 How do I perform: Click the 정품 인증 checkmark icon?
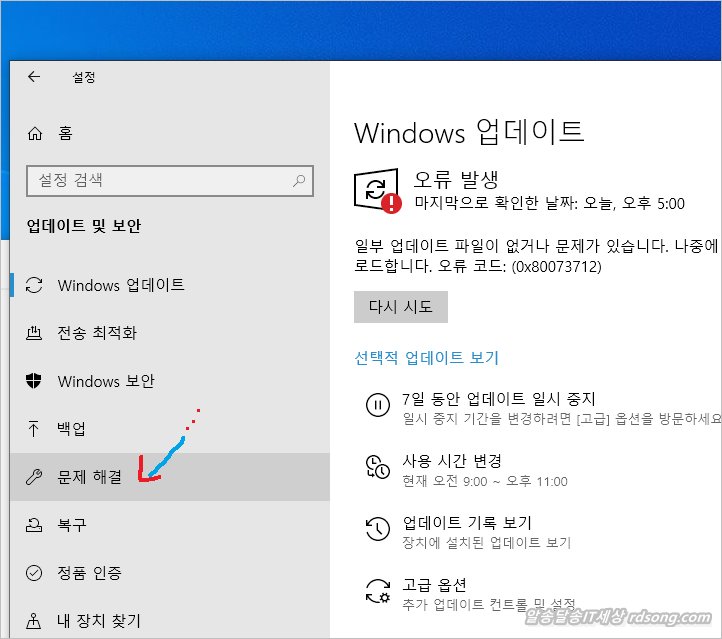(34, 573)
